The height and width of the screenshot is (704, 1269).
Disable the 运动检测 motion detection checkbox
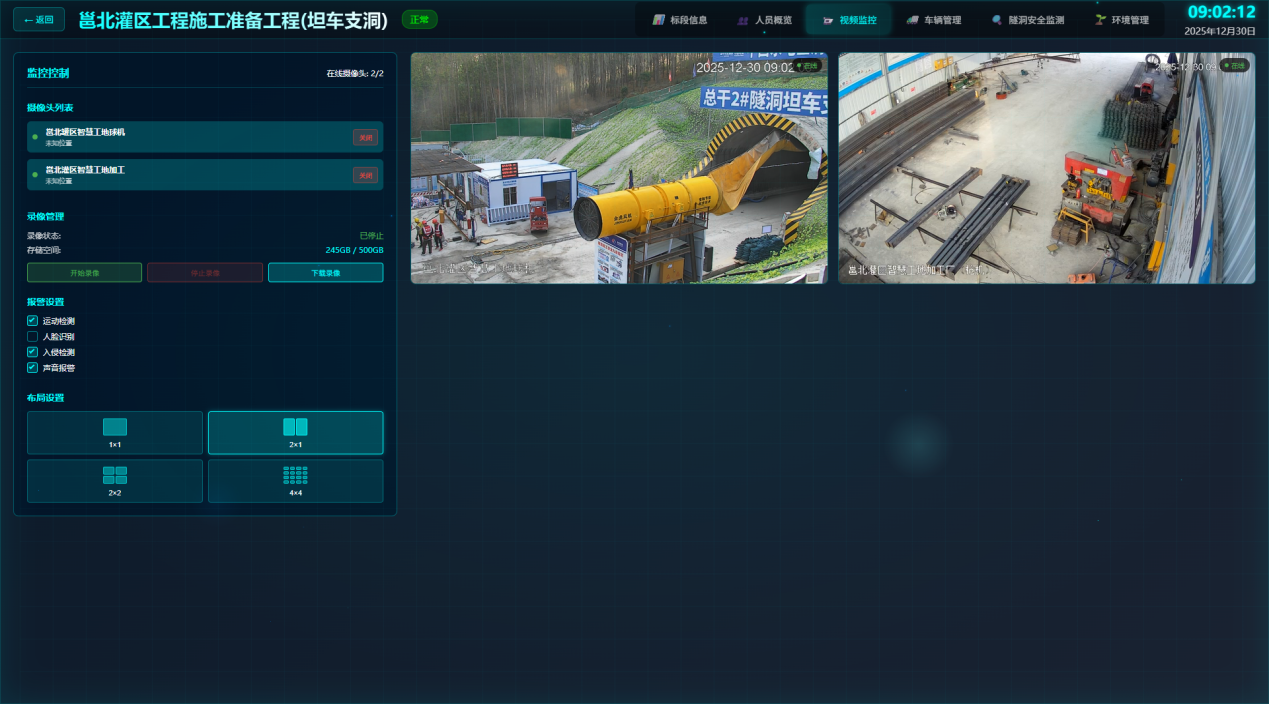coord(33,321)
